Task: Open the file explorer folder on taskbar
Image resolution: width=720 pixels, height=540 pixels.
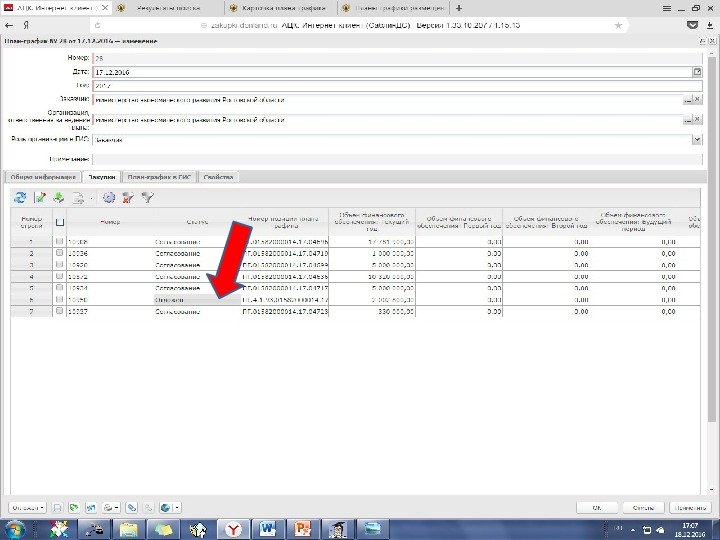Action: (x=129, y=529)
